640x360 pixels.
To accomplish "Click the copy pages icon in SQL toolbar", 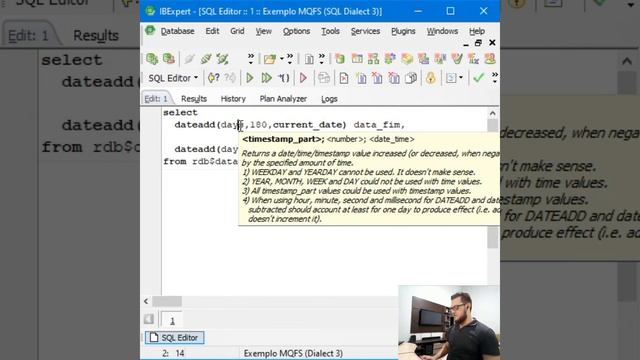I will [x=411, y=78].
